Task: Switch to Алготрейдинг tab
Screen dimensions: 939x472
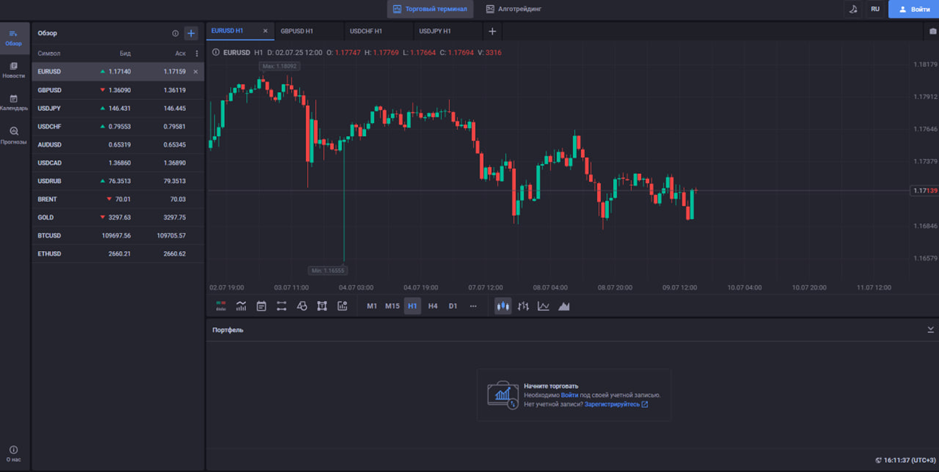Action: 514,9
